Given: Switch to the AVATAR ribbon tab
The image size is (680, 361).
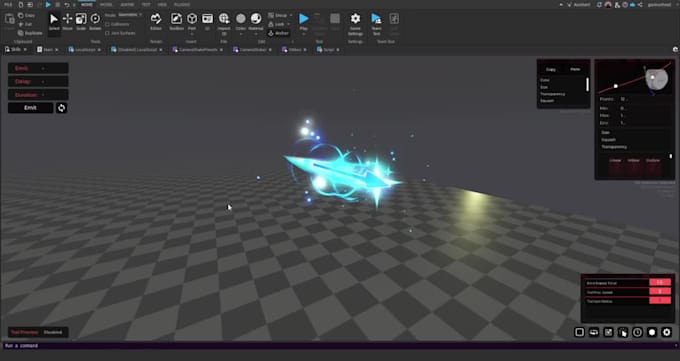Looking at the screenshot, I should click(x=127, y=4).
